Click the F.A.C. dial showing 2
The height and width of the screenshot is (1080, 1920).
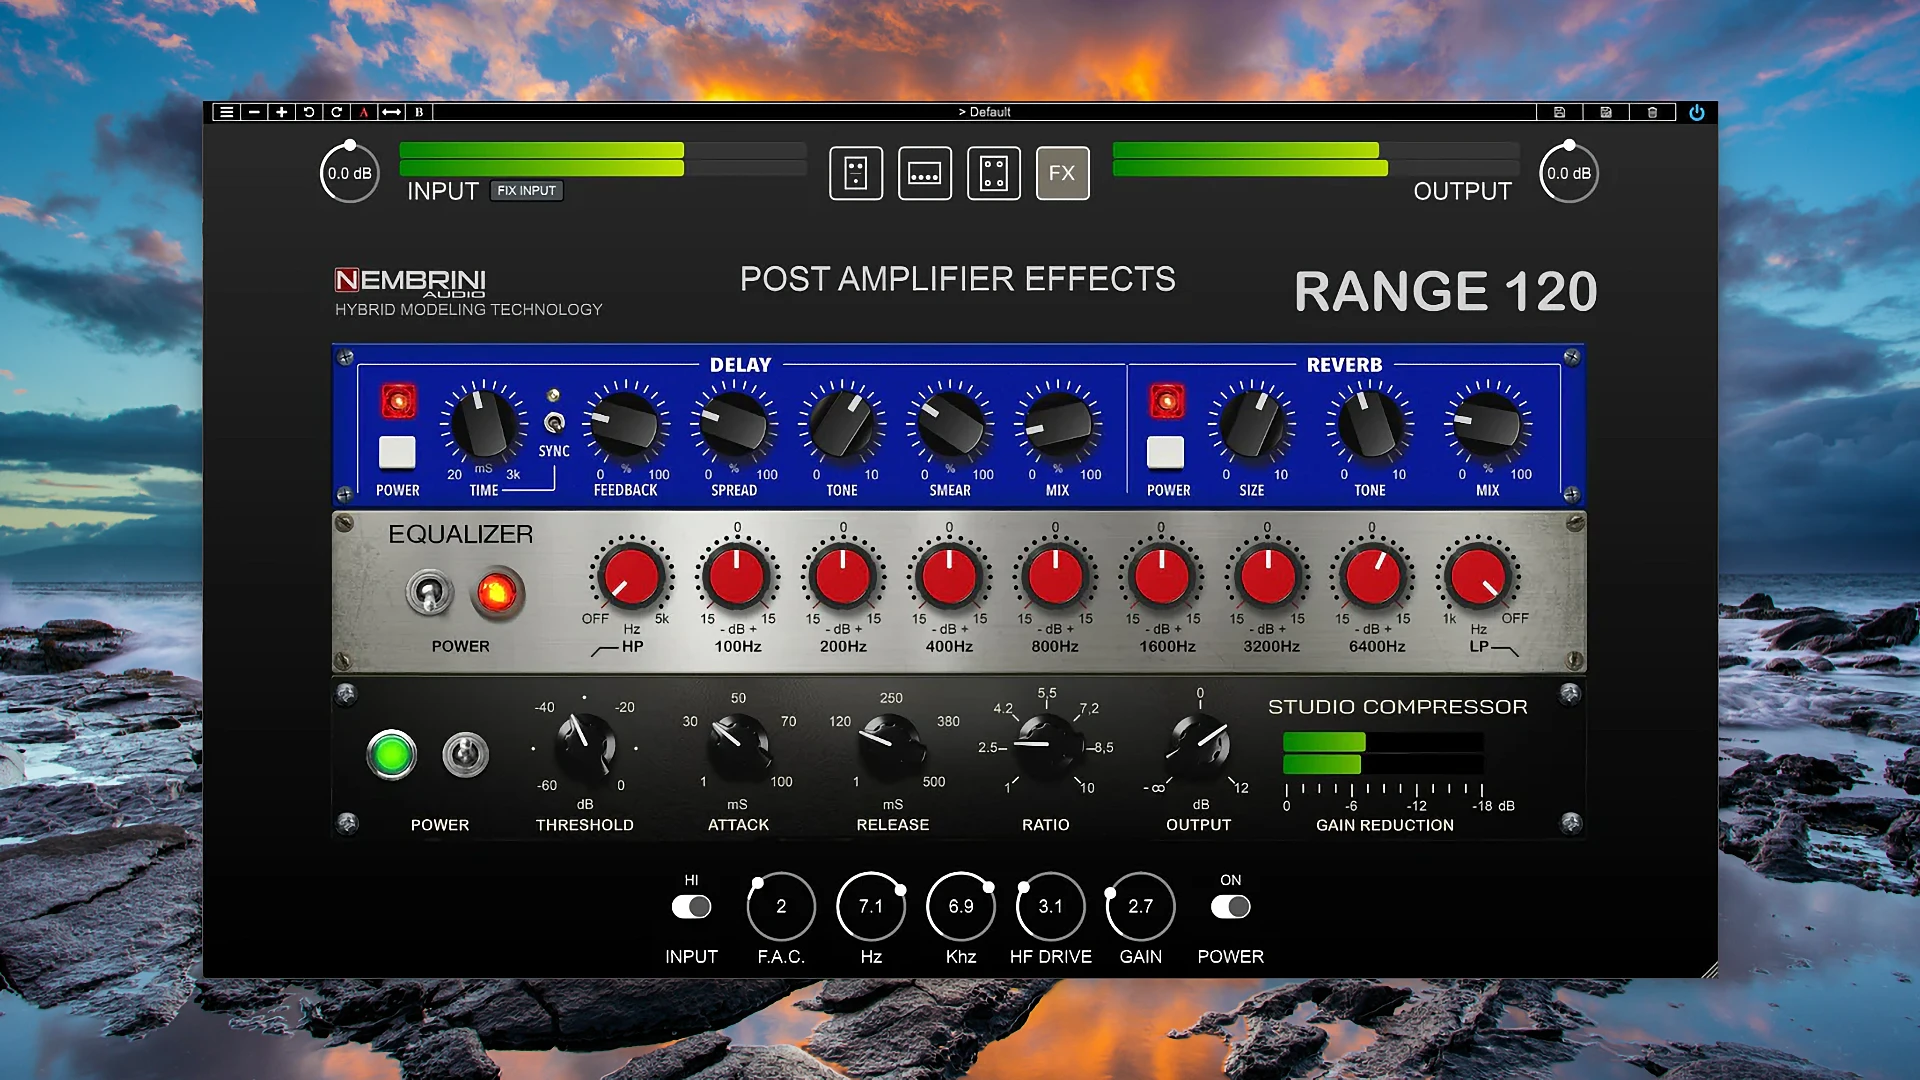click(x=781, y=906)
